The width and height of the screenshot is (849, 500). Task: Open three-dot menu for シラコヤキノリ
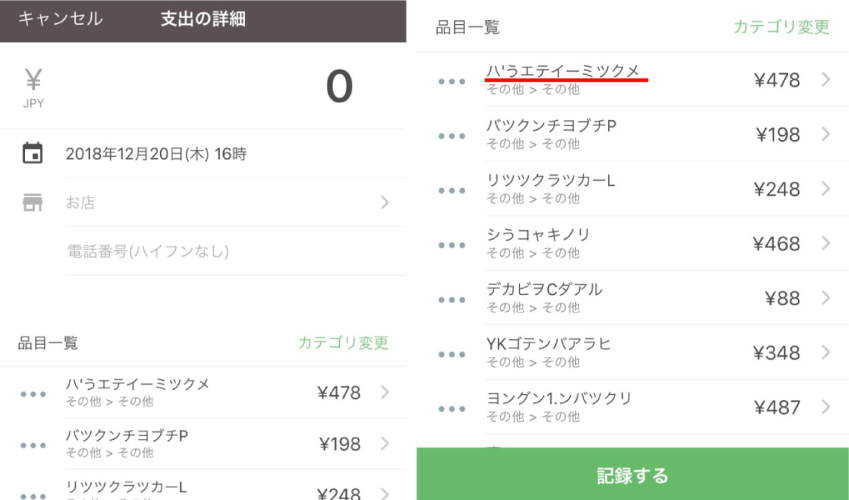[452, 245]
